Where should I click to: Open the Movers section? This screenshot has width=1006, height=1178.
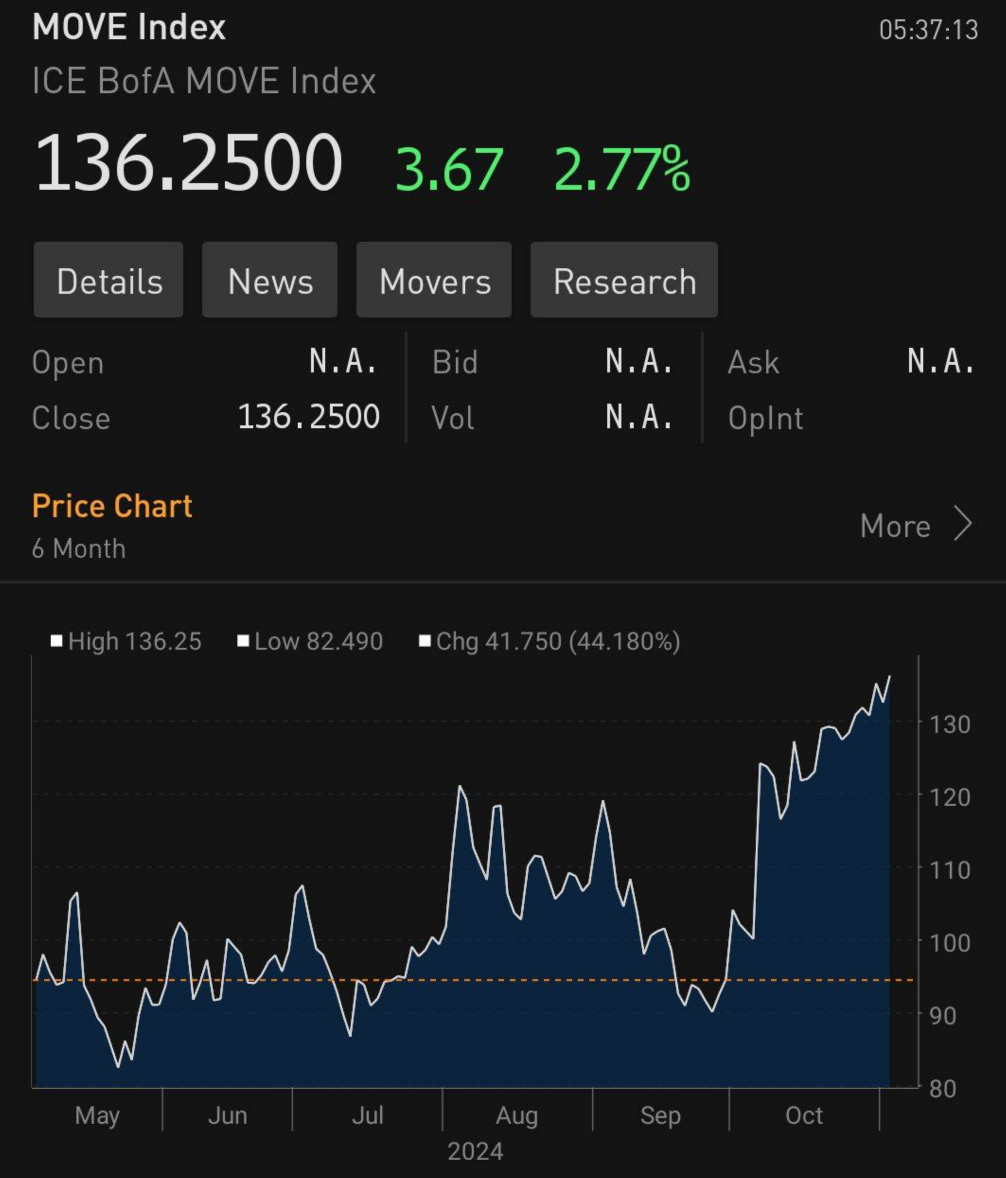click(x=434, y=279)
